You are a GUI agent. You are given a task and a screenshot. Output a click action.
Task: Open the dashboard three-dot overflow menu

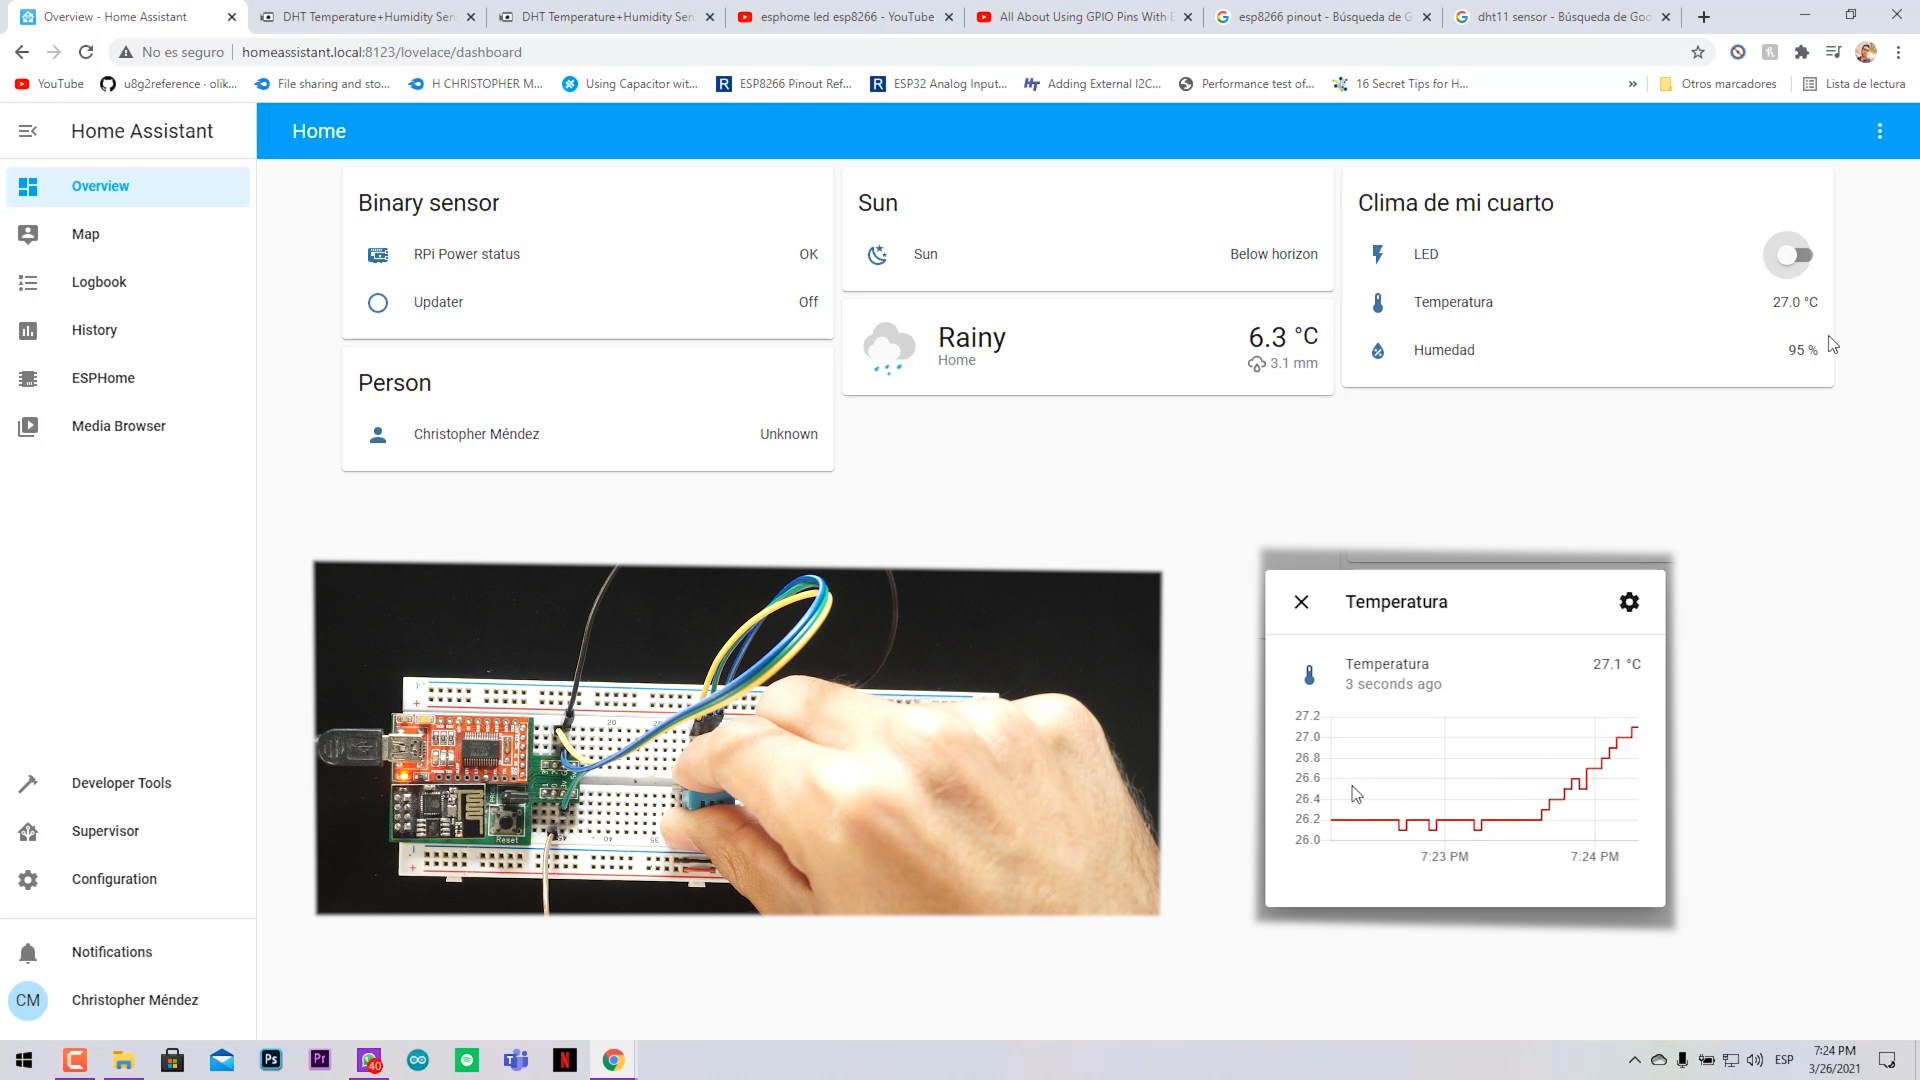(x=1879, y=131)
